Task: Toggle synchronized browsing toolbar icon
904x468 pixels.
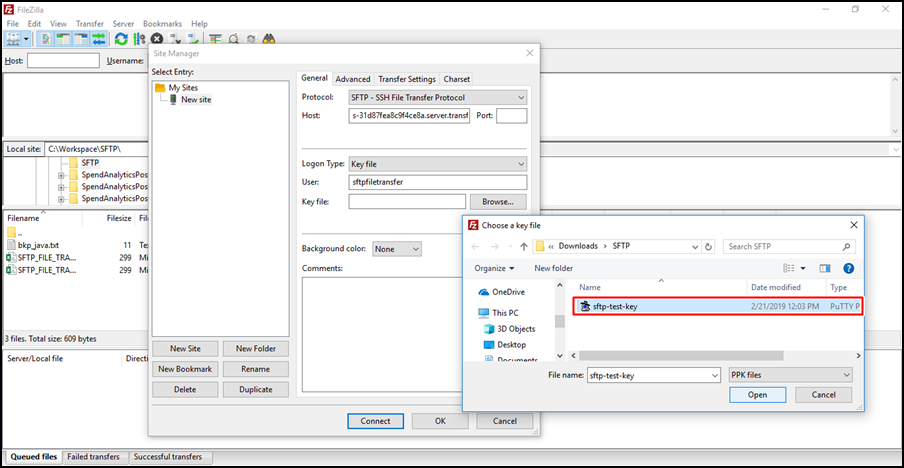Action: coord(251,39)
